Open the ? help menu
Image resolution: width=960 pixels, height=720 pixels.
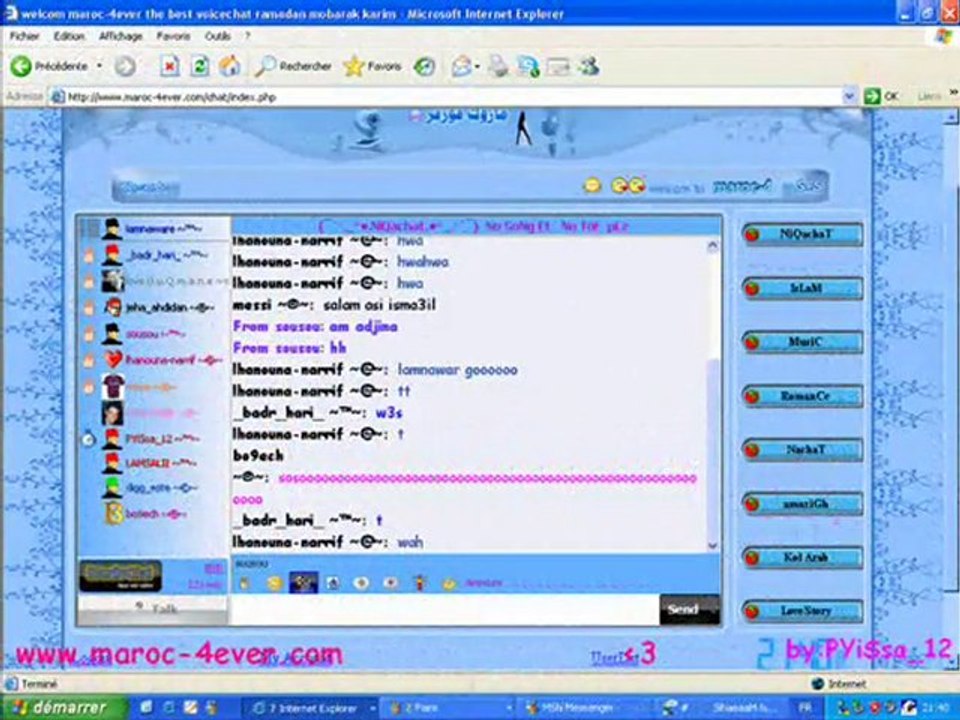(247, 36)
